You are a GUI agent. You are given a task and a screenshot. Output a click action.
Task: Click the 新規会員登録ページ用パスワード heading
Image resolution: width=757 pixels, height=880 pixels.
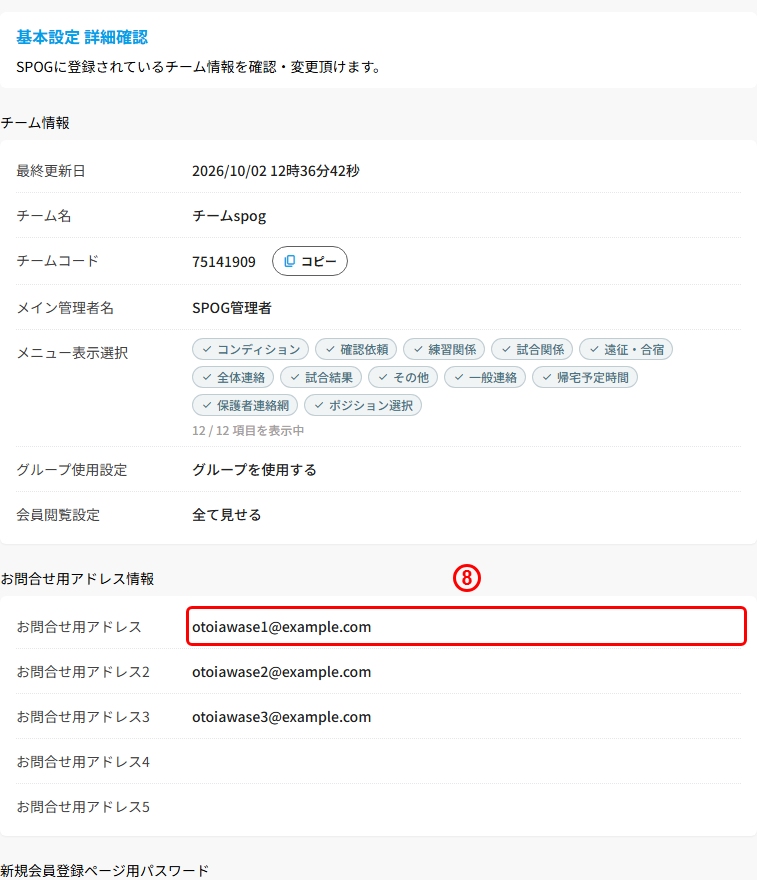[104, 870]
